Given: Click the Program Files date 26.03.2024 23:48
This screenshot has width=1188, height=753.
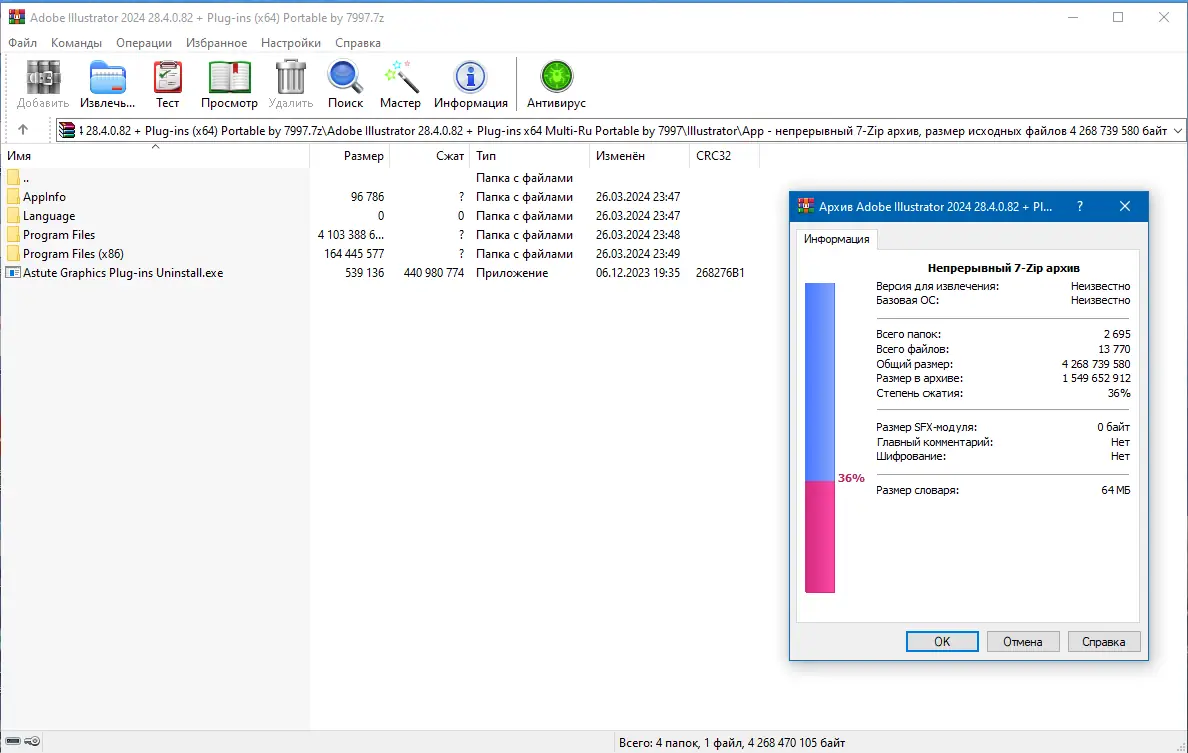Looking at the screenshot, I should 638,235.
